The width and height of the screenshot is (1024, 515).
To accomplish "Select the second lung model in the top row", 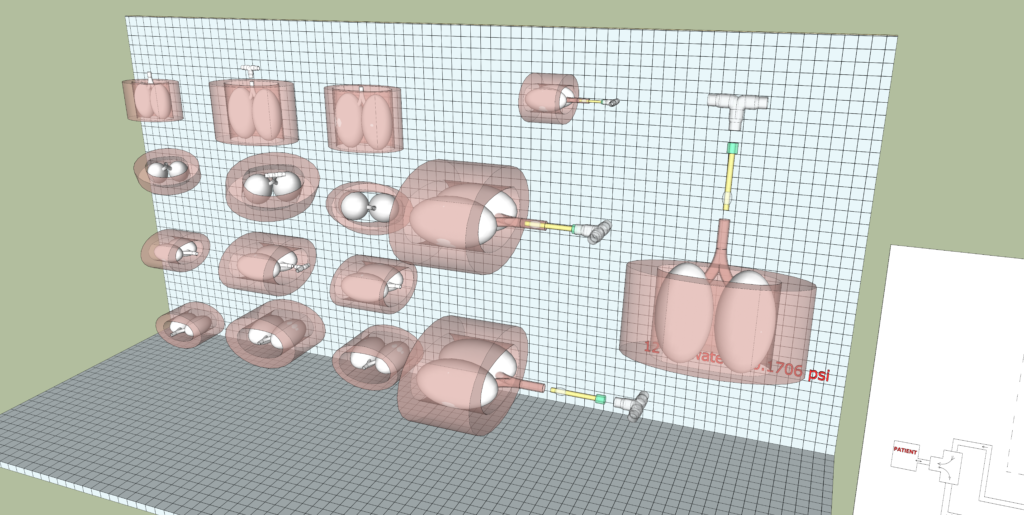I will click(253, 112).
